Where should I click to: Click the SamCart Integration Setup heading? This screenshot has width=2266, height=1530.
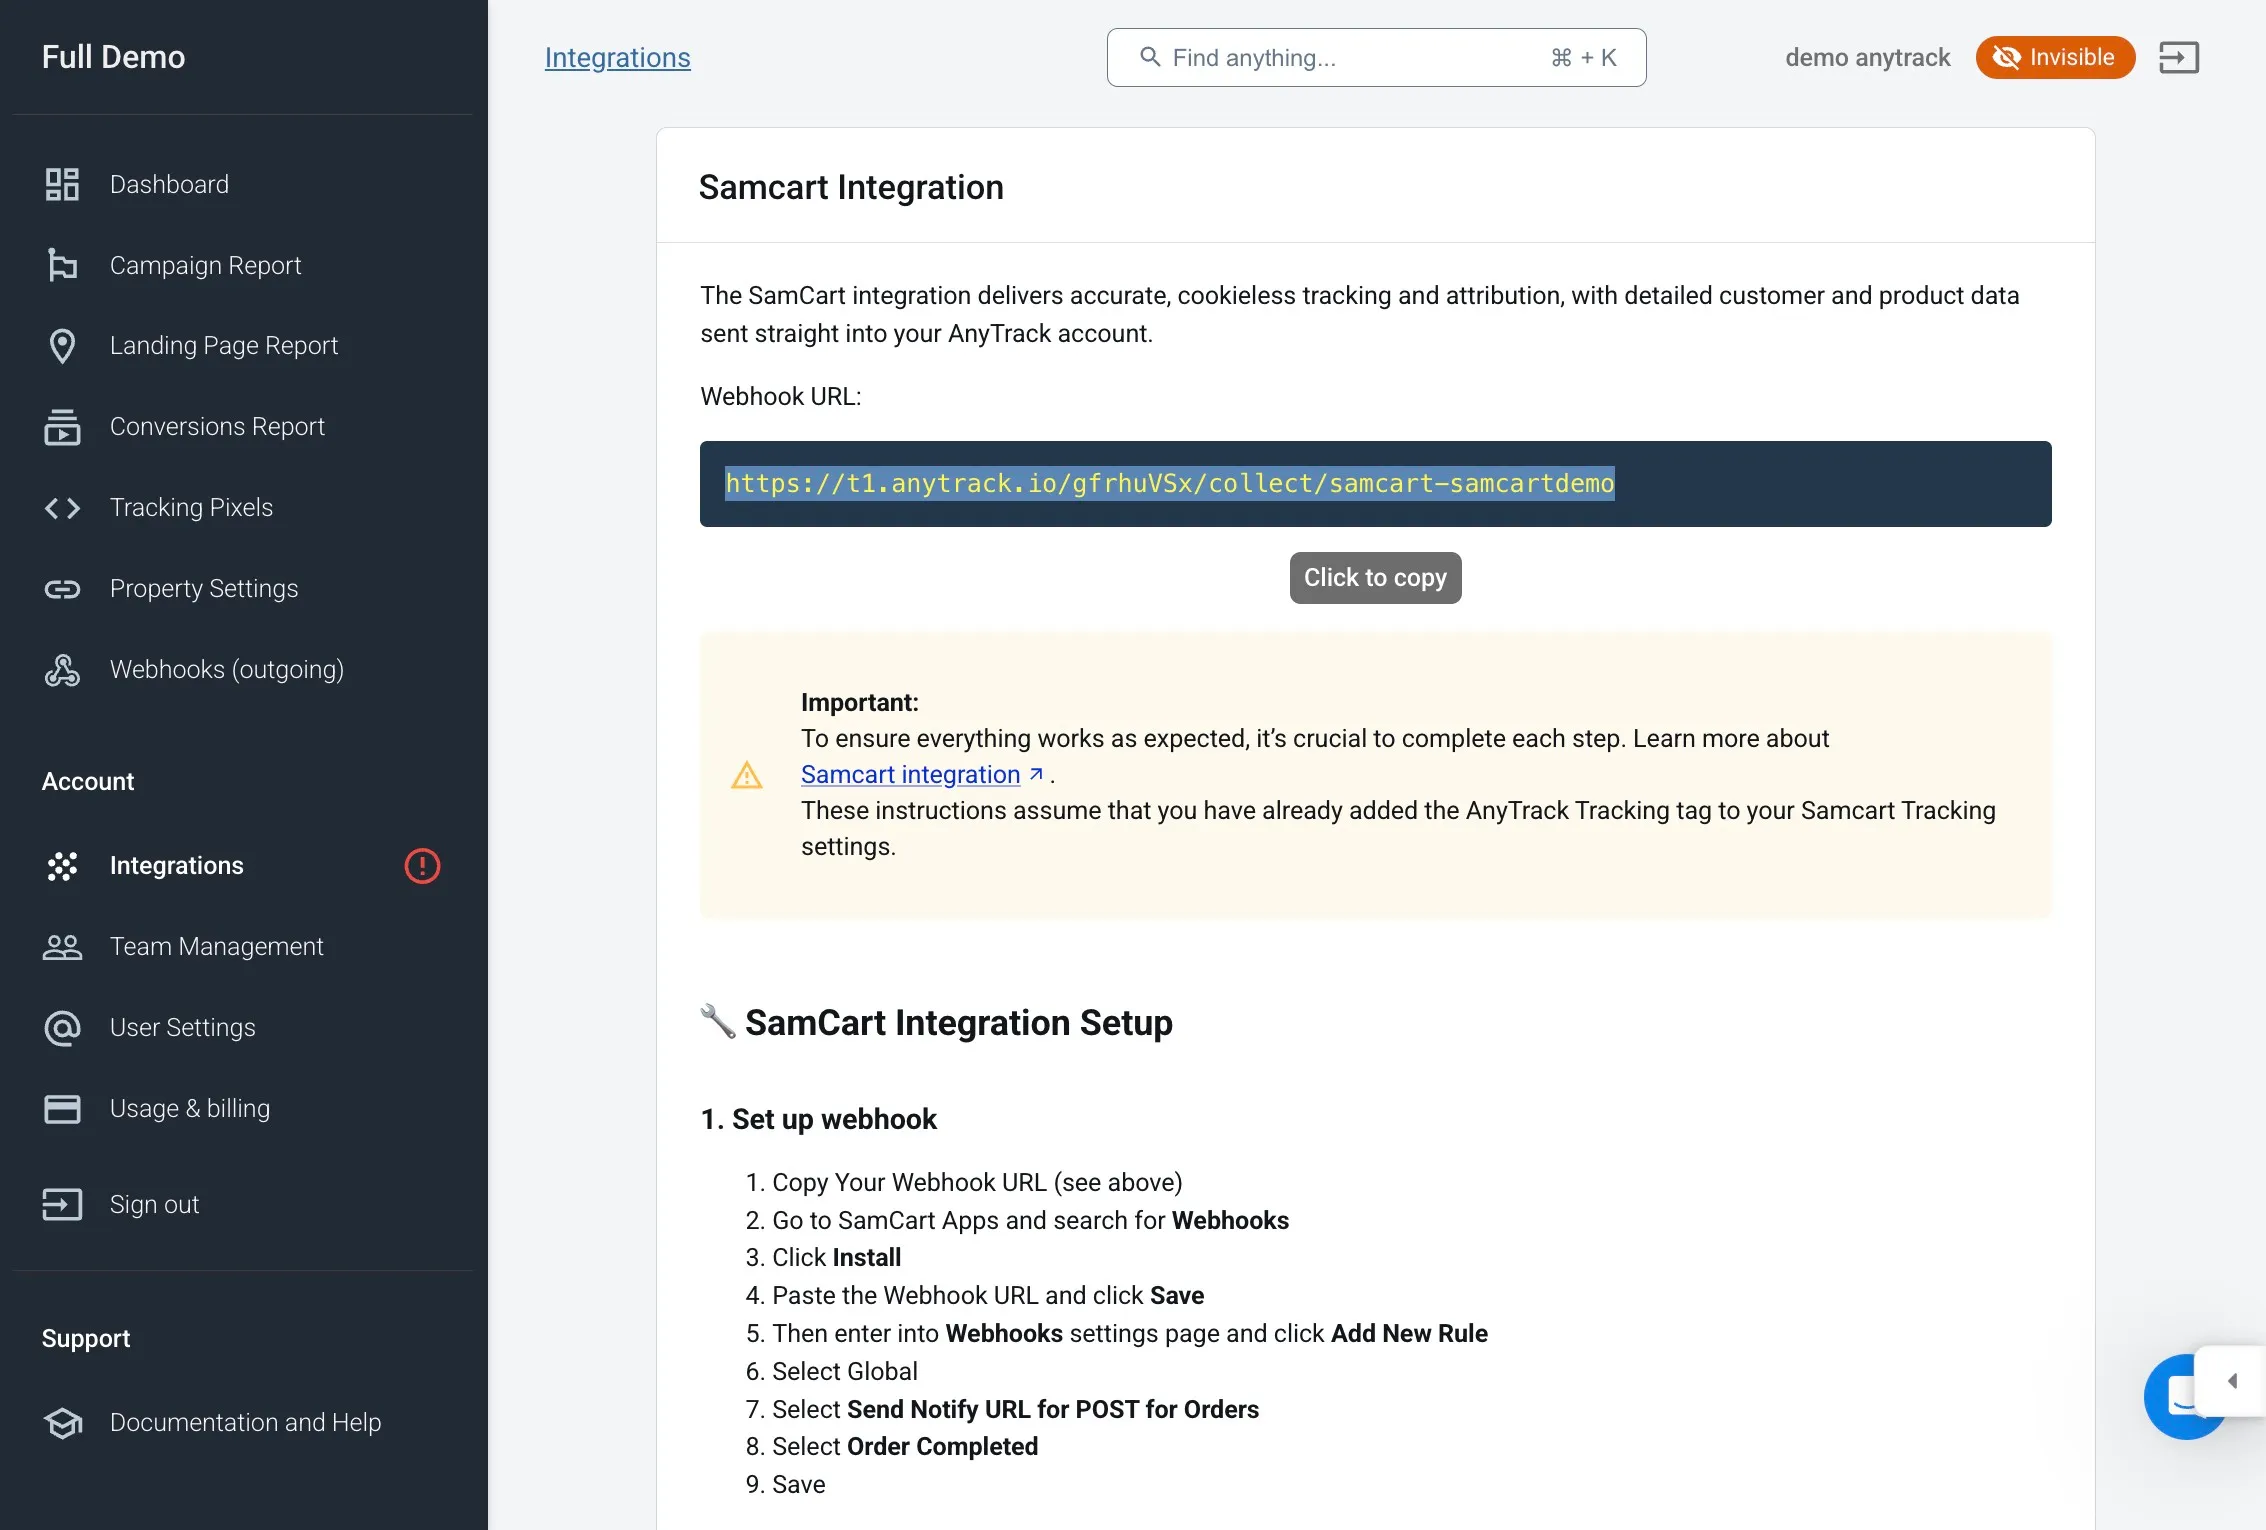click(958, 1023)
